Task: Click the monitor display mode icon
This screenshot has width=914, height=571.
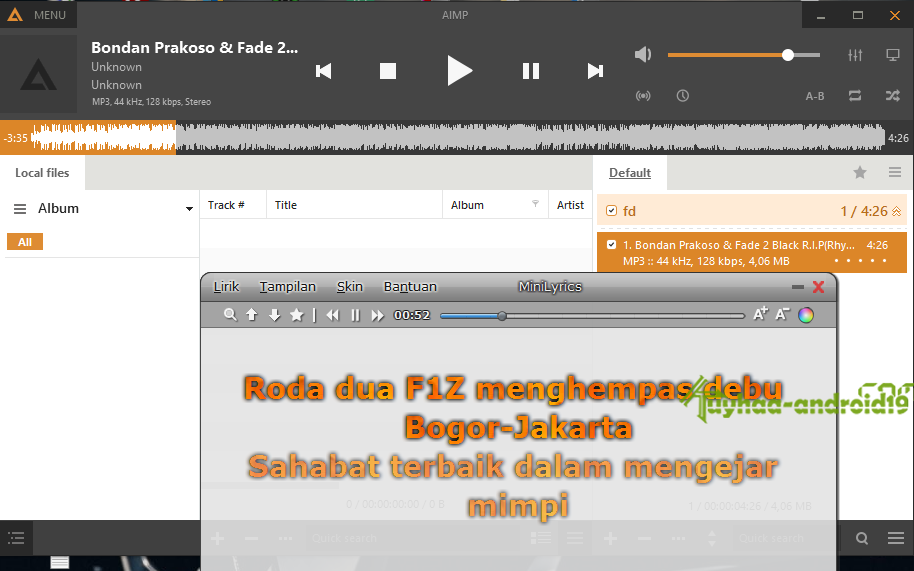Action: 892,55
